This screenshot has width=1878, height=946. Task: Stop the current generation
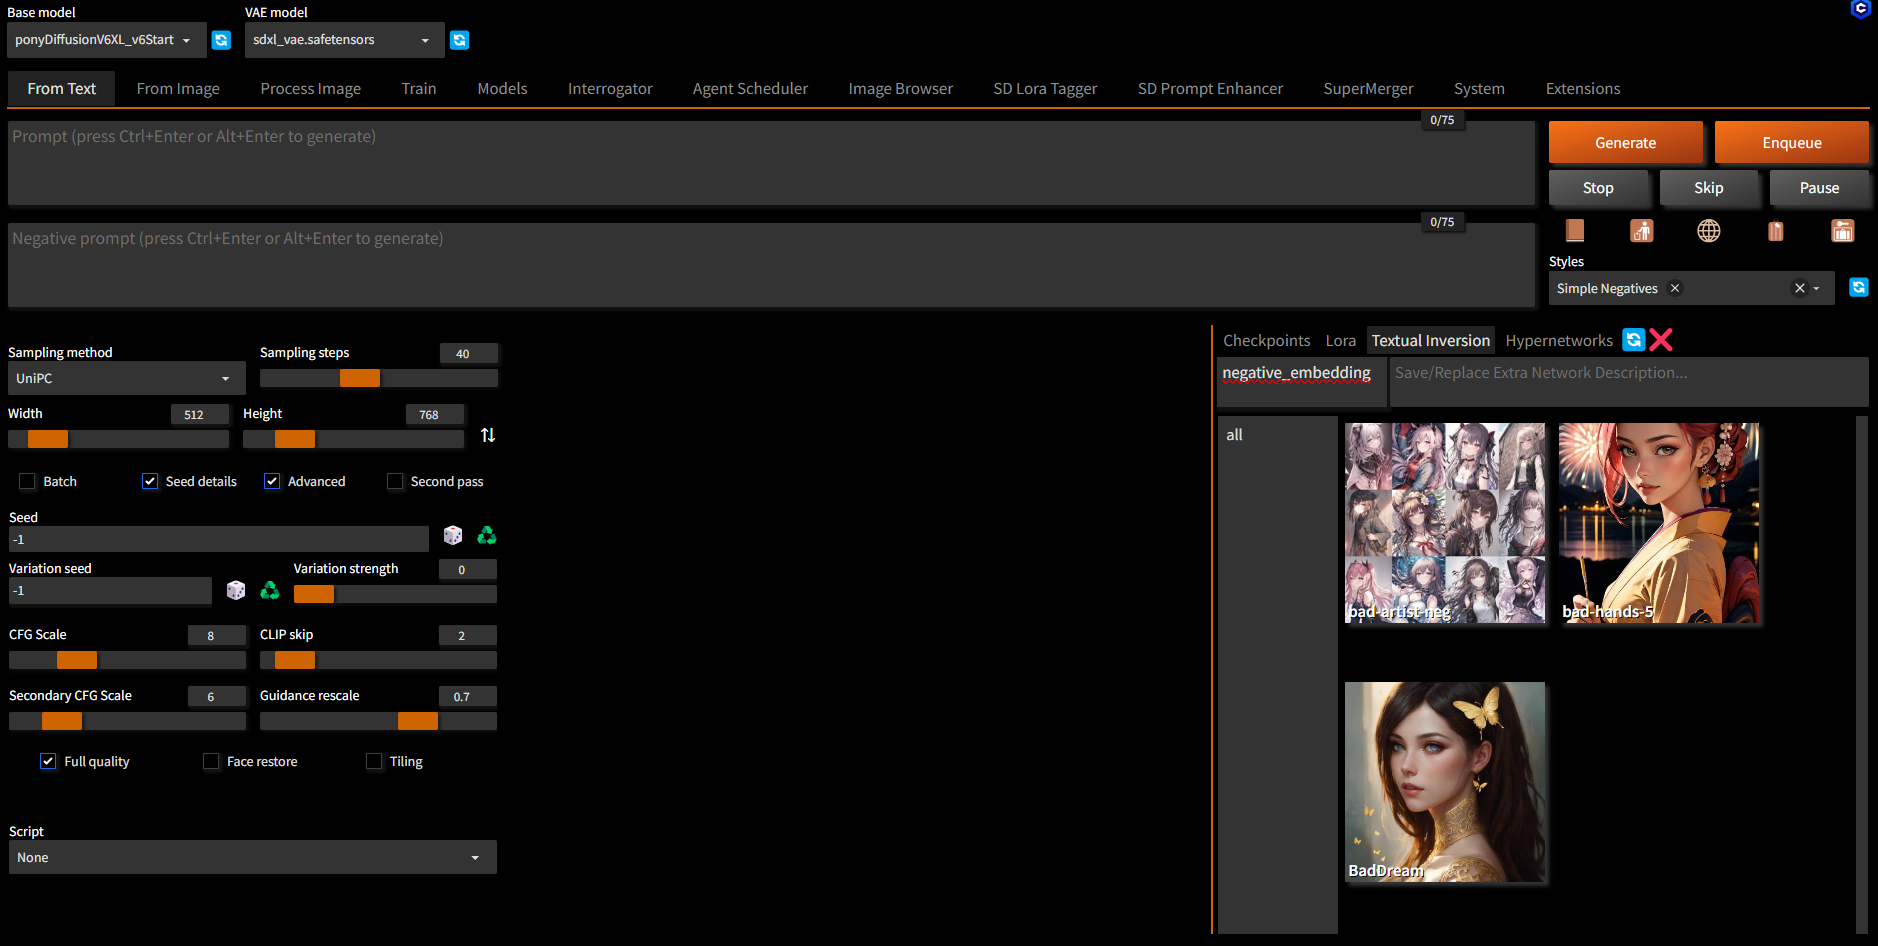[x=1598, y=188]
